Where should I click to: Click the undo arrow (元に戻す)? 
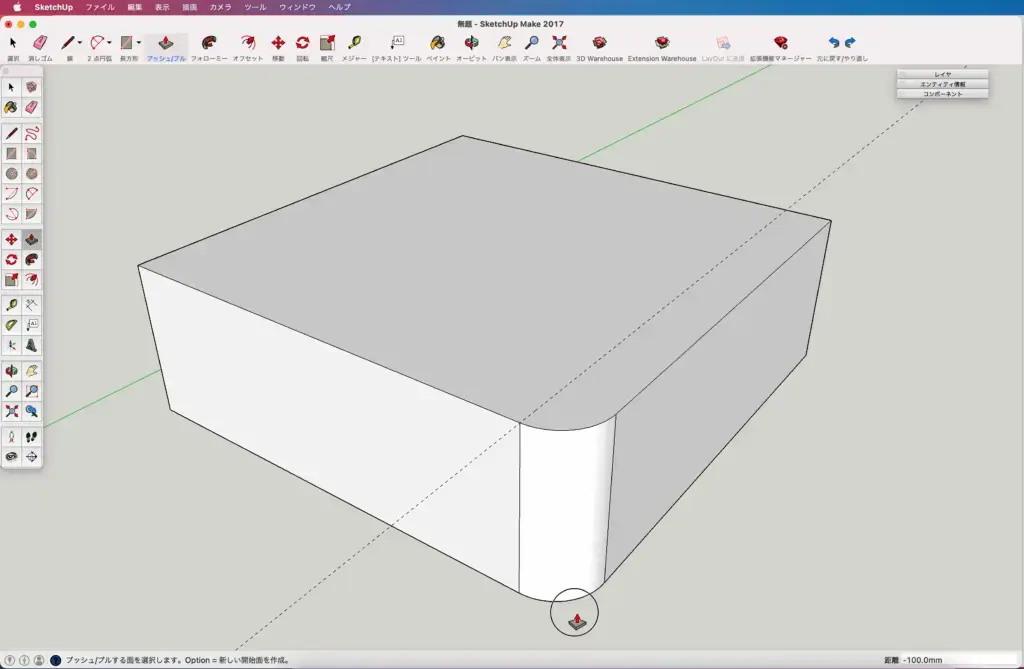pyautogui.click(x=834, y=42)
